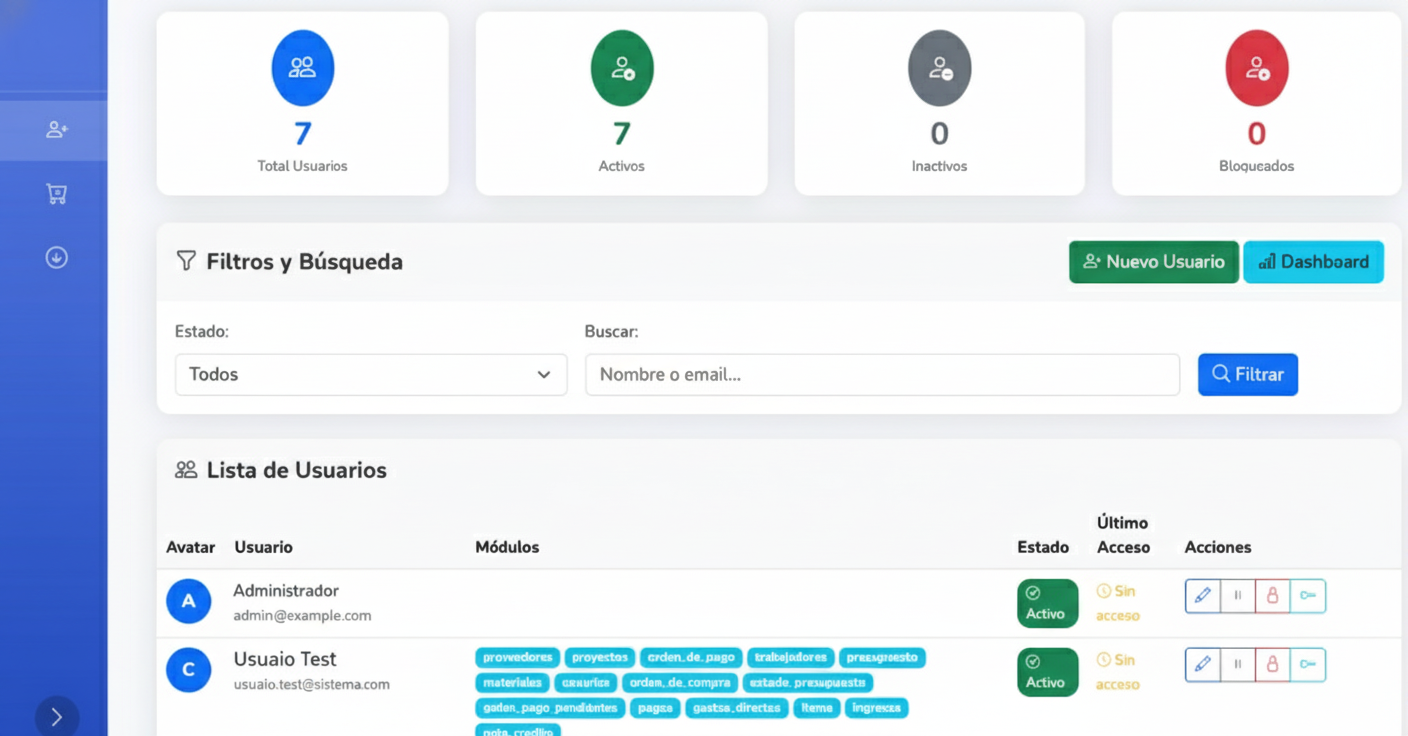
Task: Click the download arrow sidebar icon
Action: [57, 258]
